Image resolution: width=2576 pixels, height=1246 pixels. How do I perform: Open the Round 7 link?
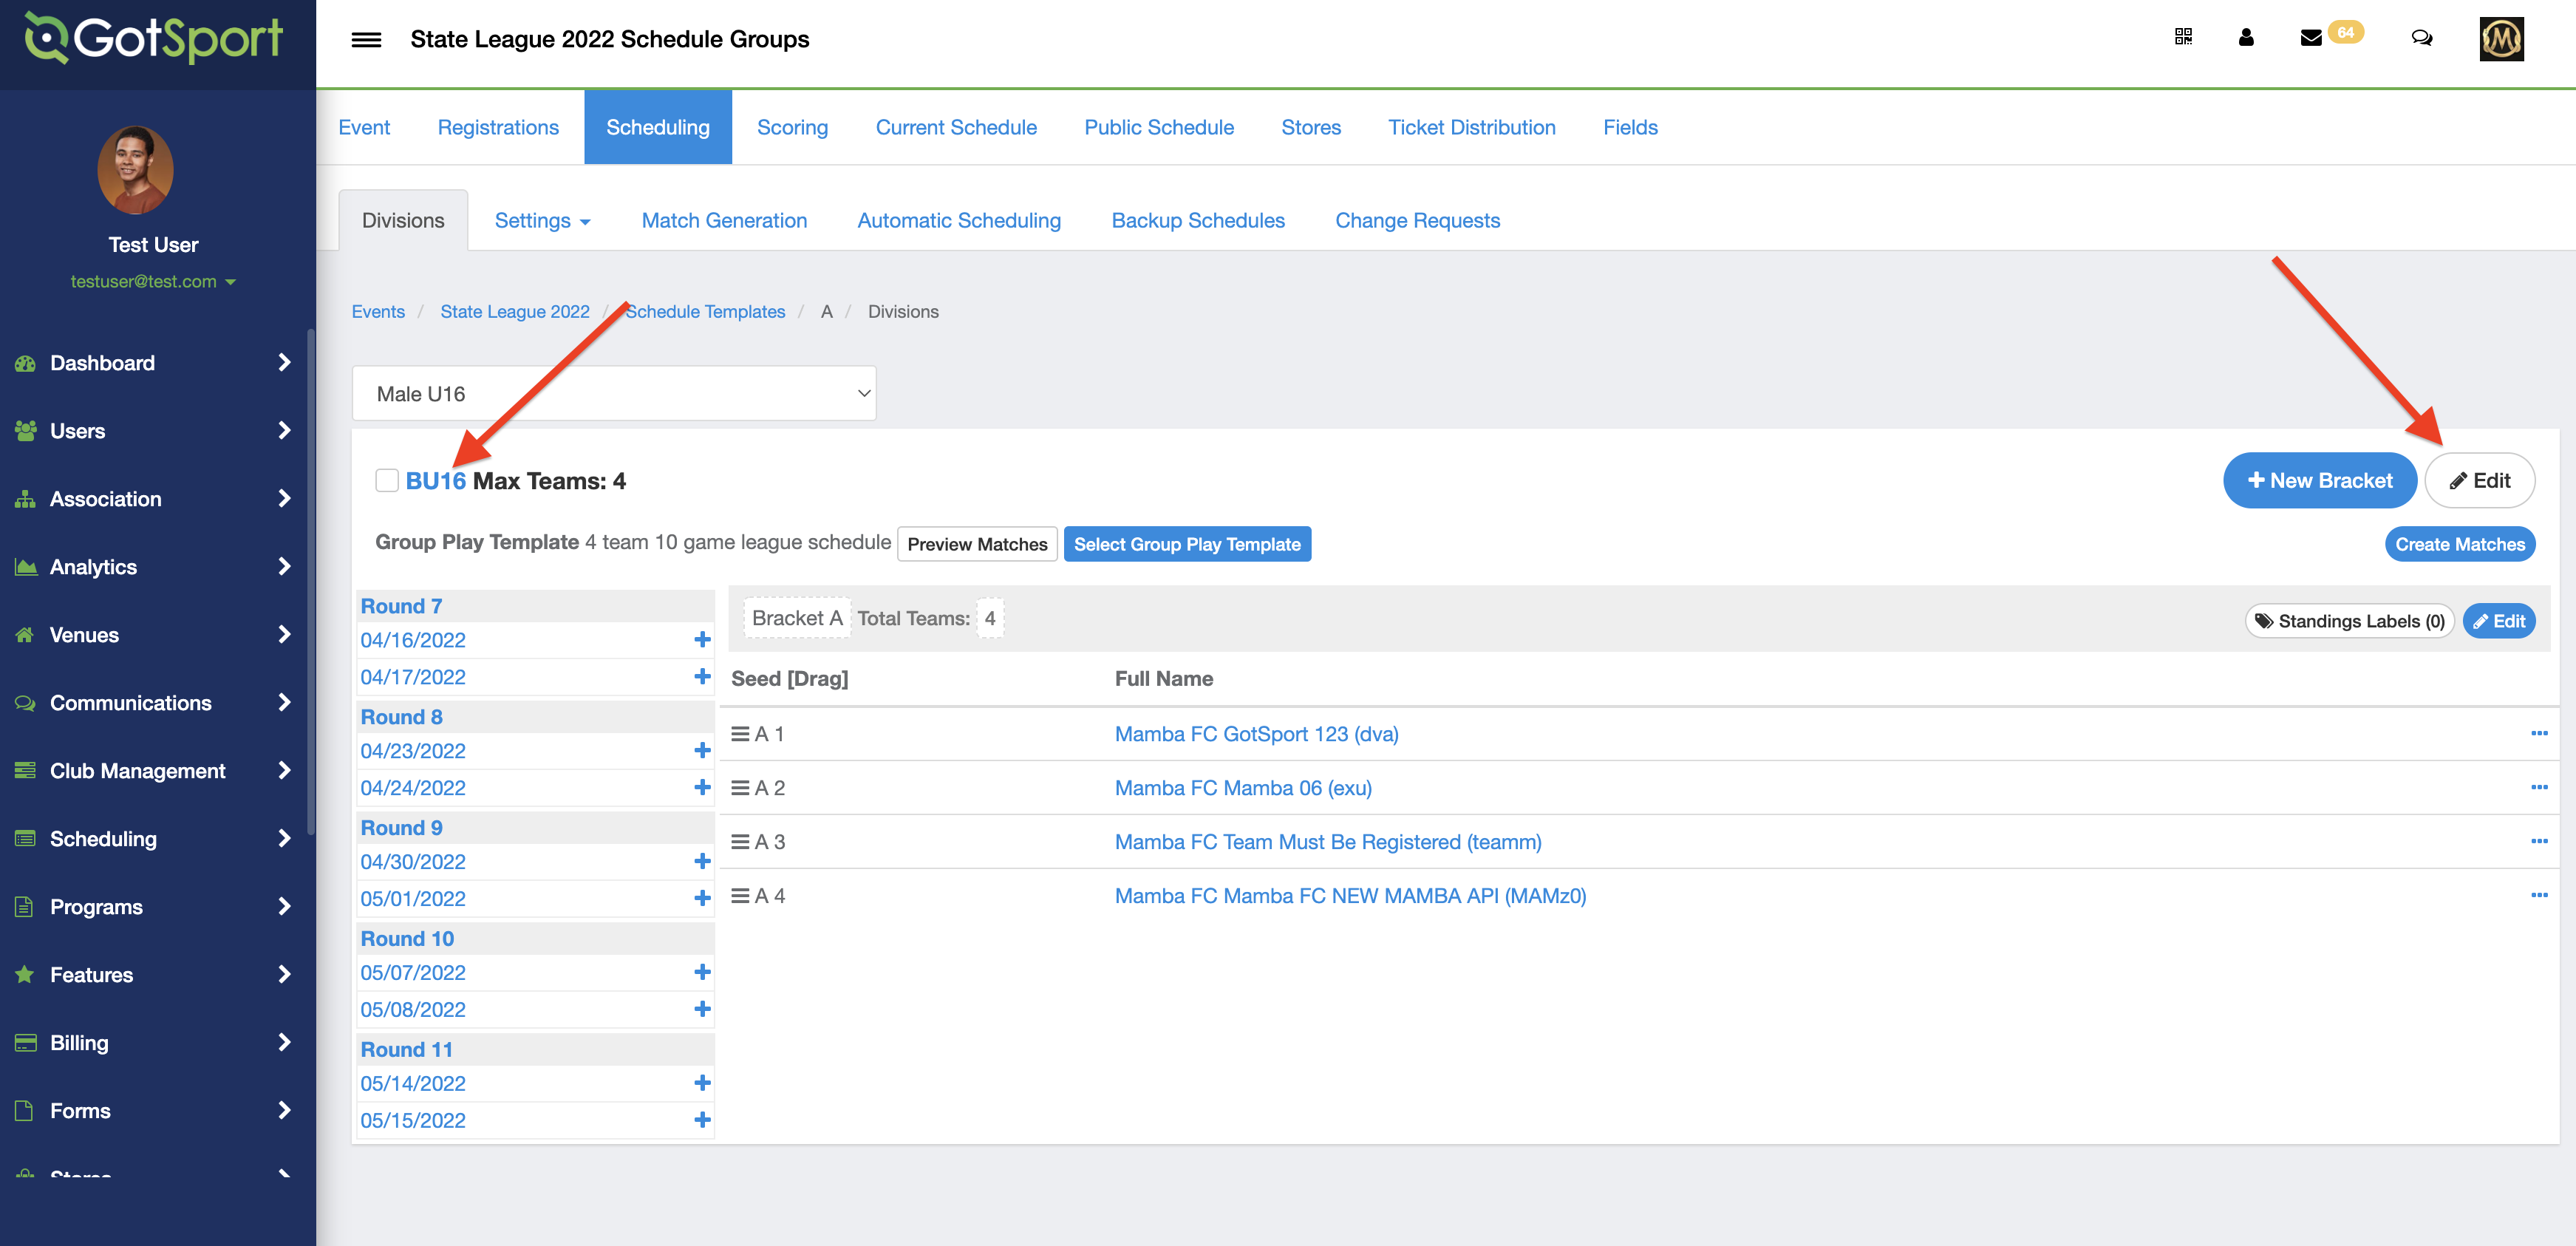(401, 606)
